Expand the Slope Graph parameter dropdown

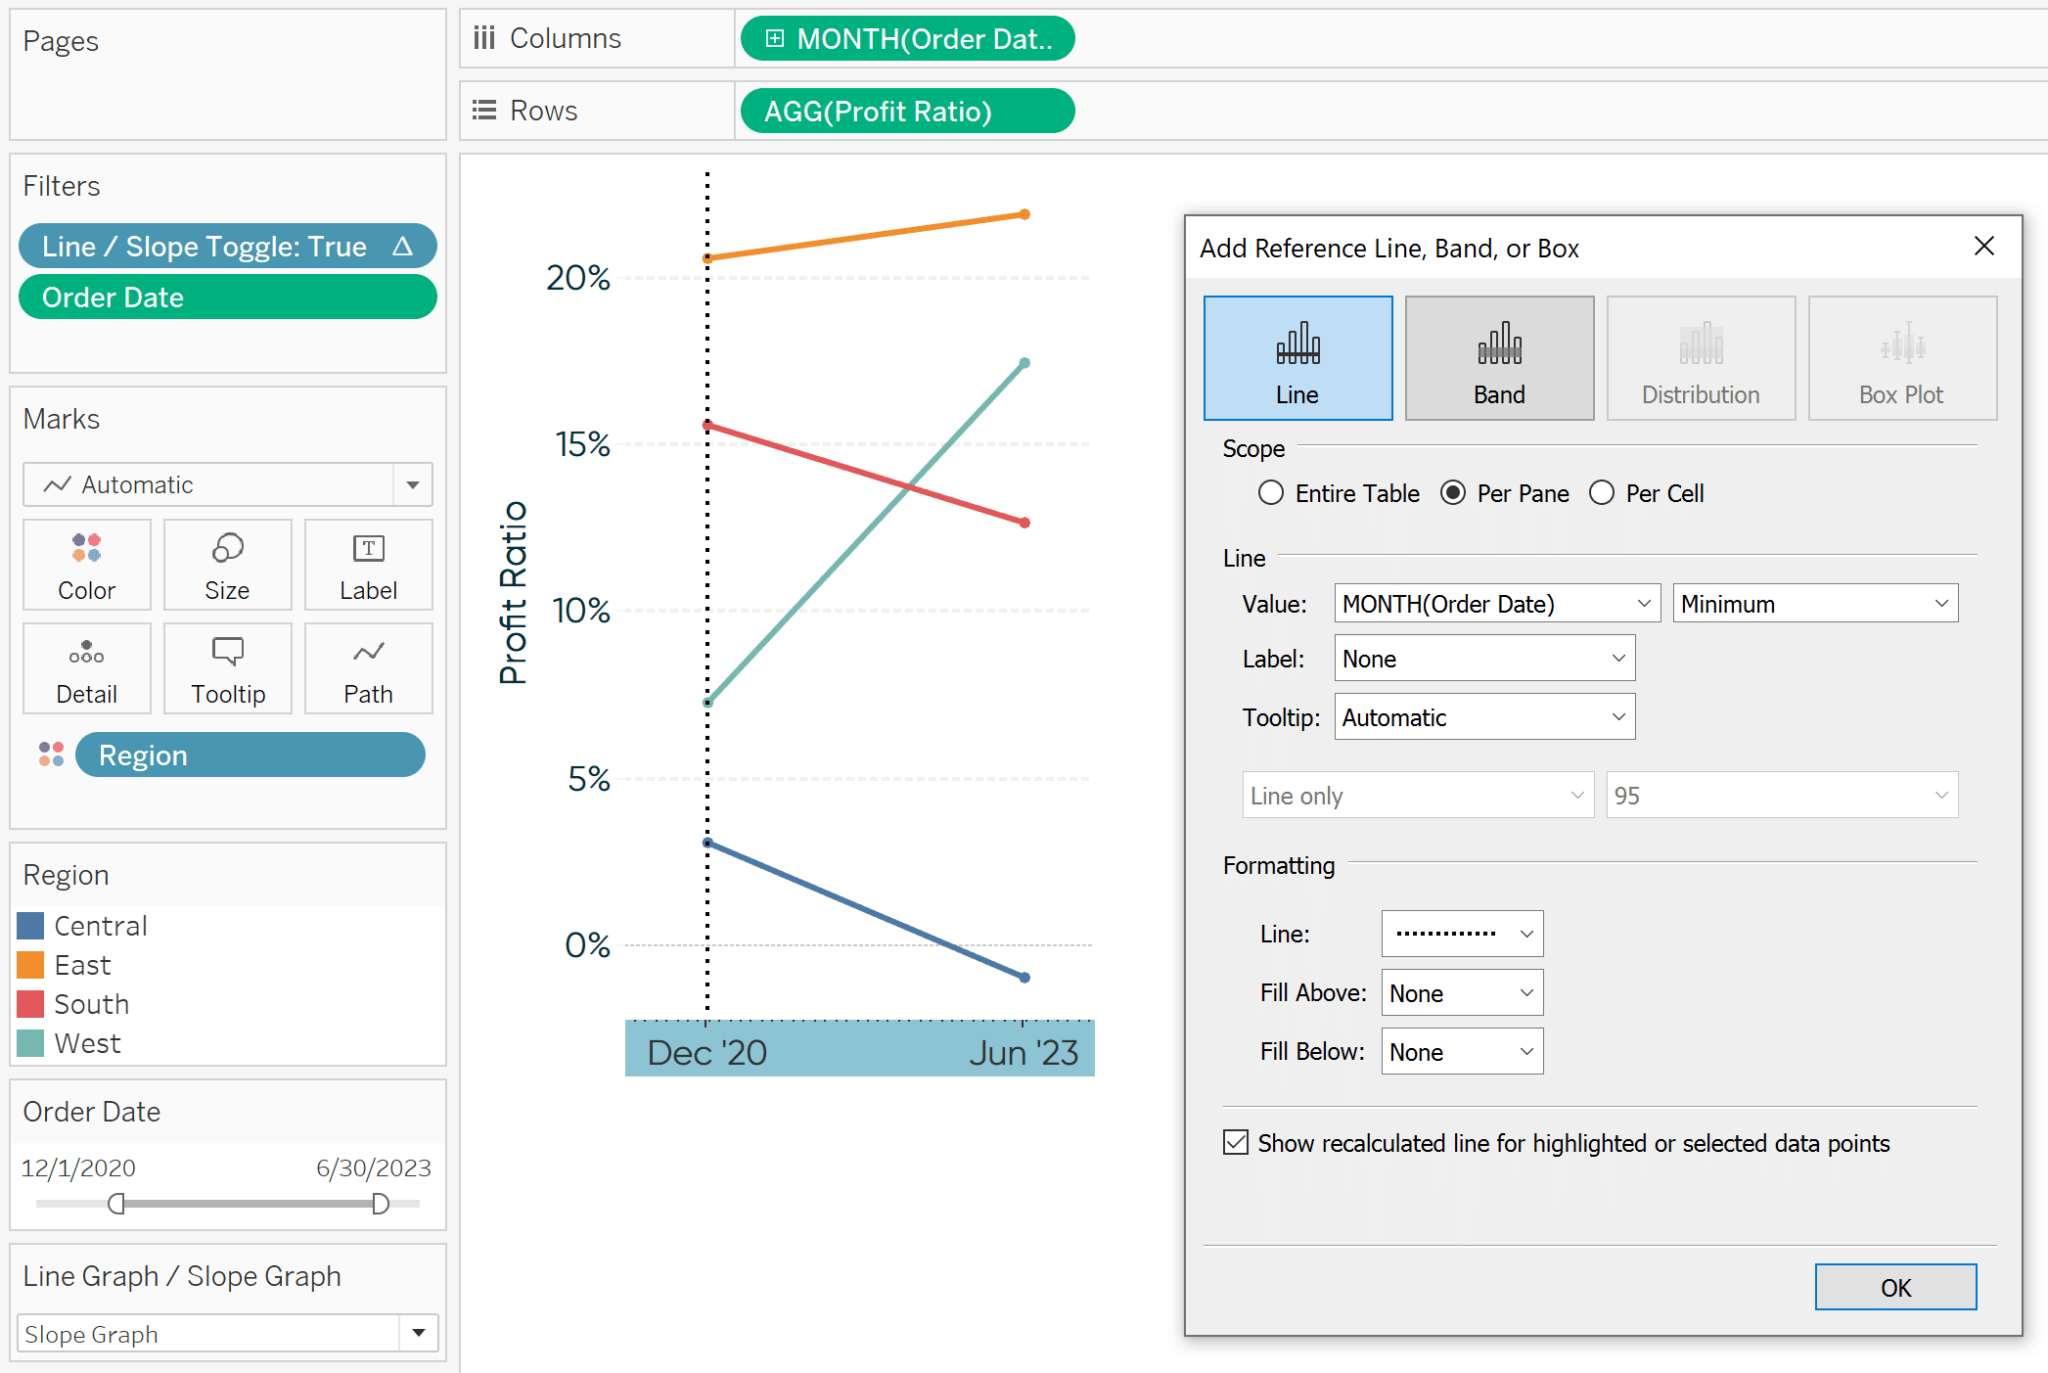[x=419, y=1333]
